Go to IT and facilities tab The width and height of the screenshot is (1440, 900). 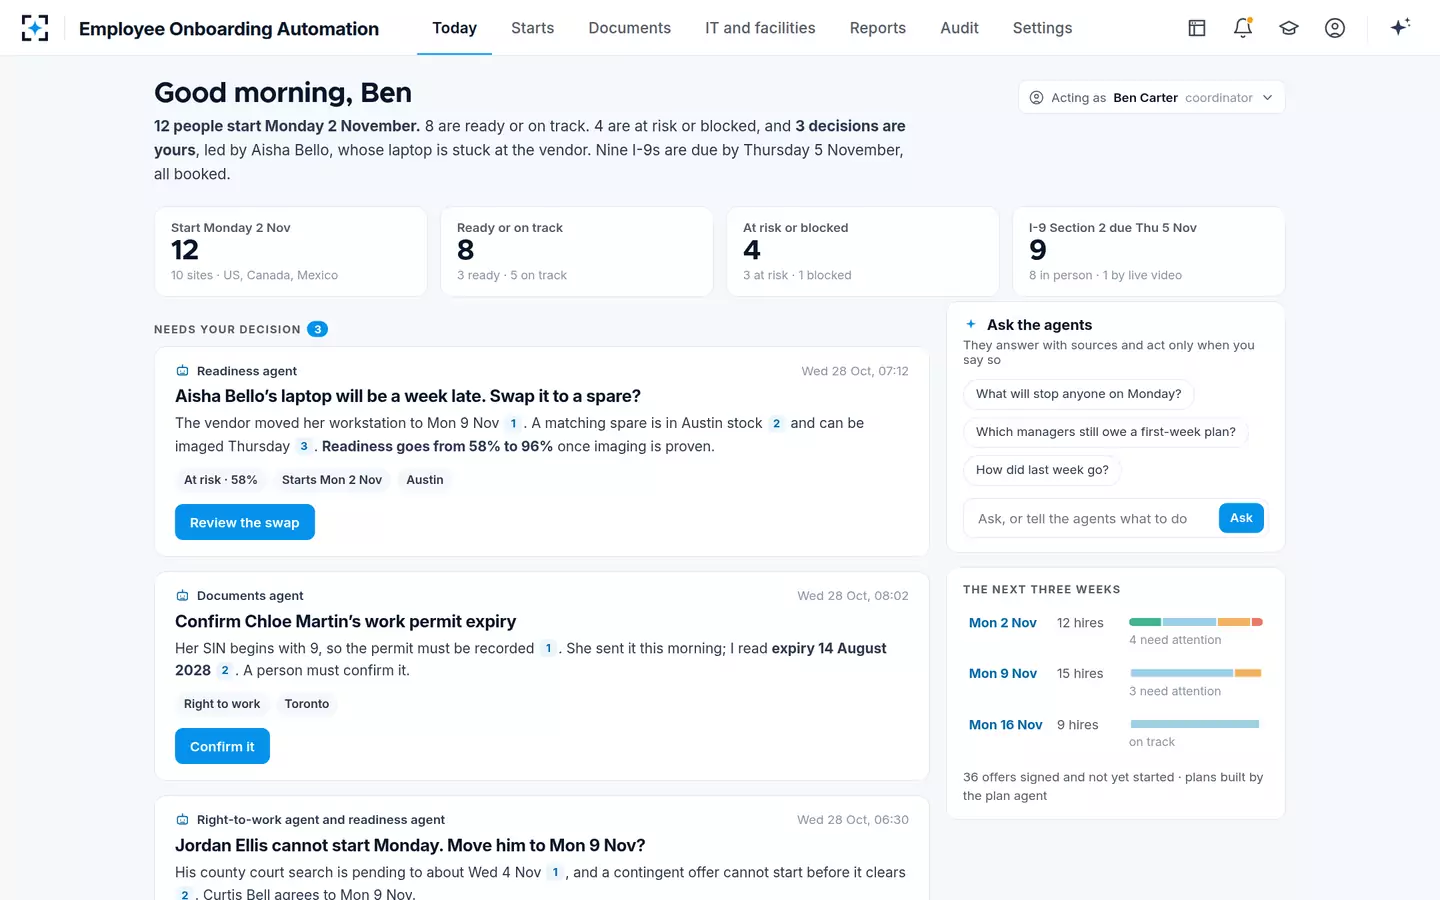point(760,28)
